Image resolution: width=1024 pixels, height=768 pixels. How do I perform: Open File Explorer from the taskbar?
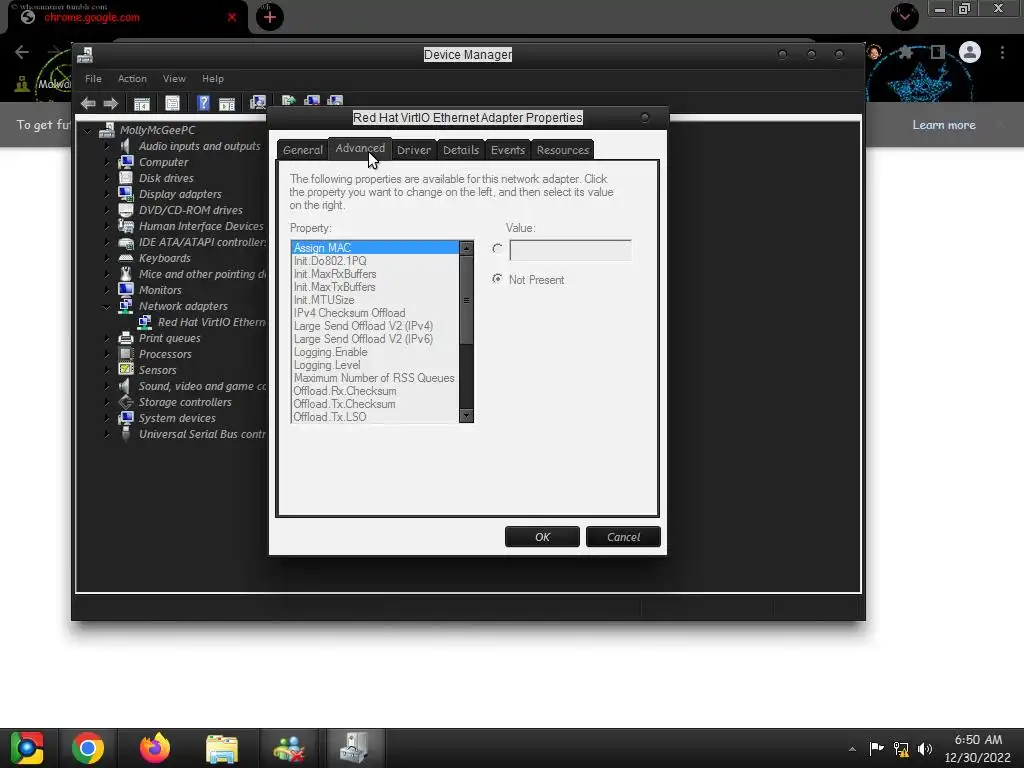click(x=222, y=748)
